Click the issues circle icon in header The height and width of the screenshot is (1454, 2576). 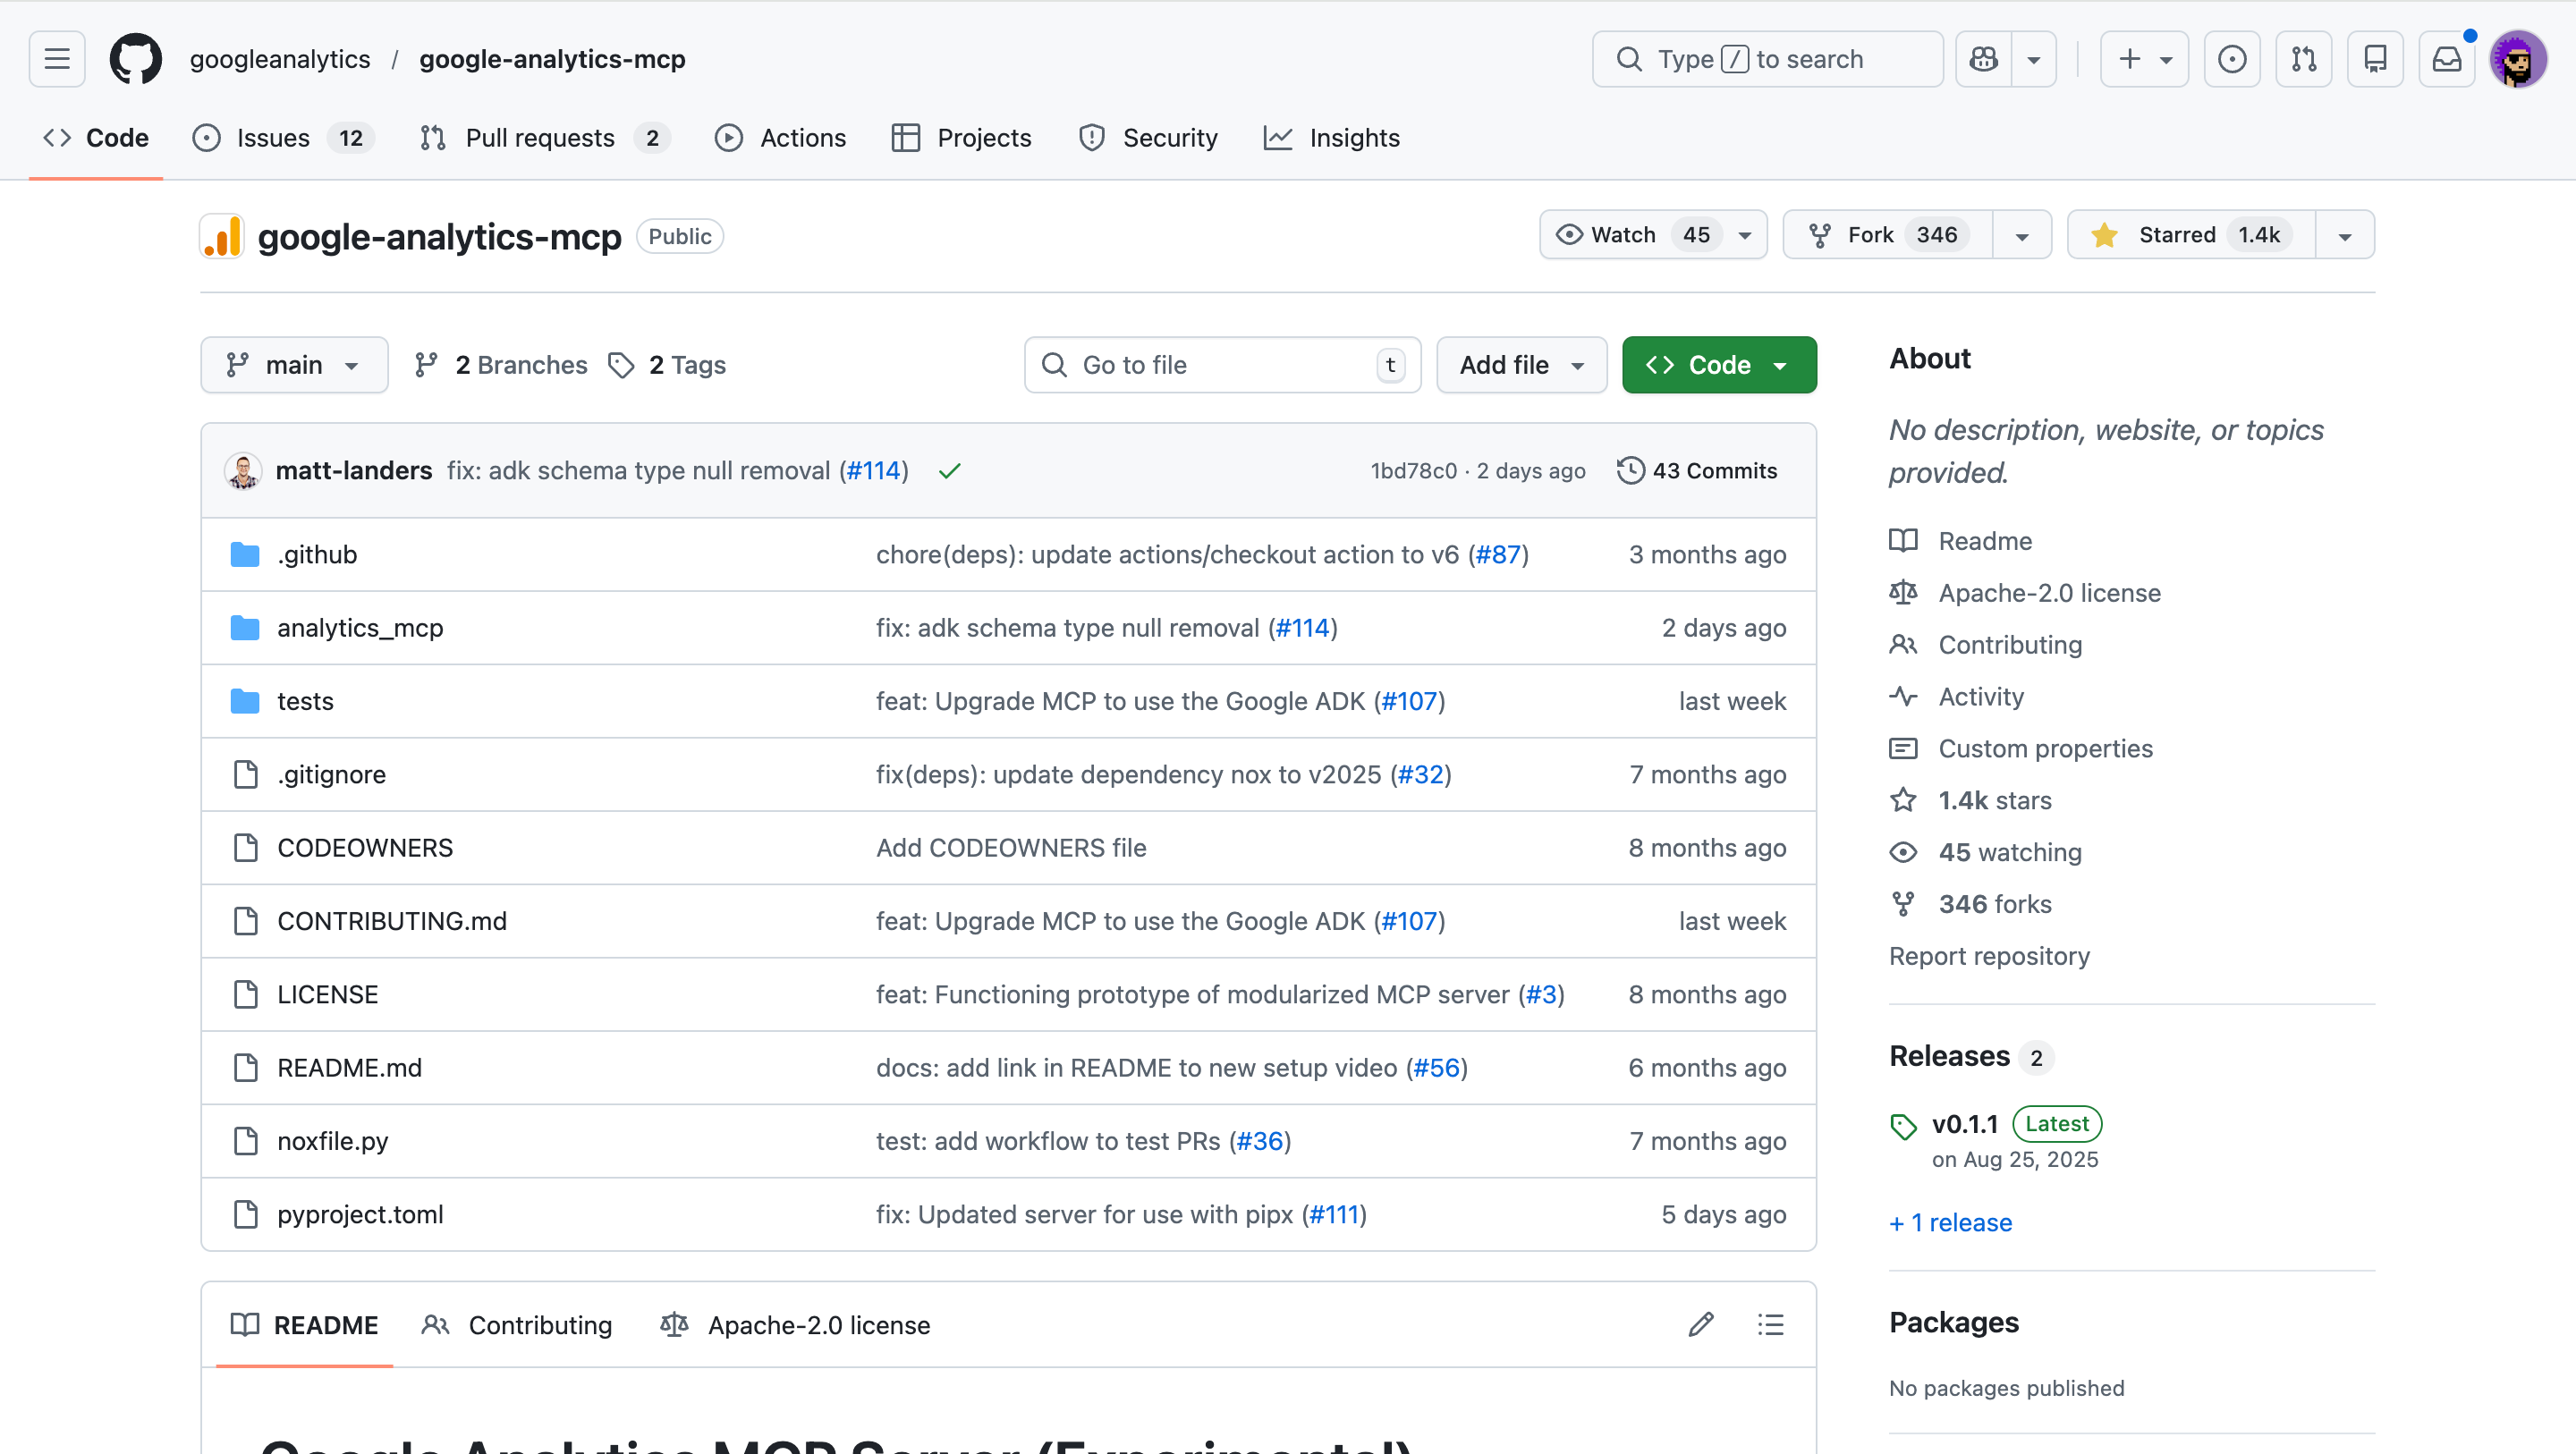[x=2232, y=59]
